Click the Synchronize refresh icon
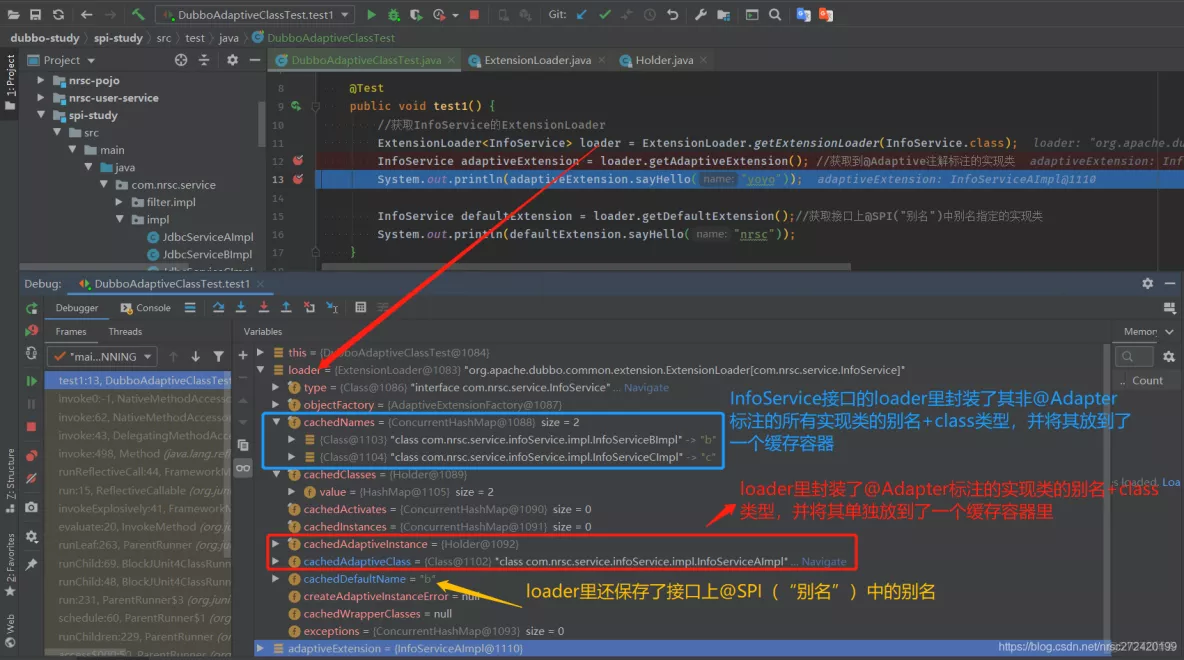The width and height of the screenshot is (1184, 660). (59, 14)
